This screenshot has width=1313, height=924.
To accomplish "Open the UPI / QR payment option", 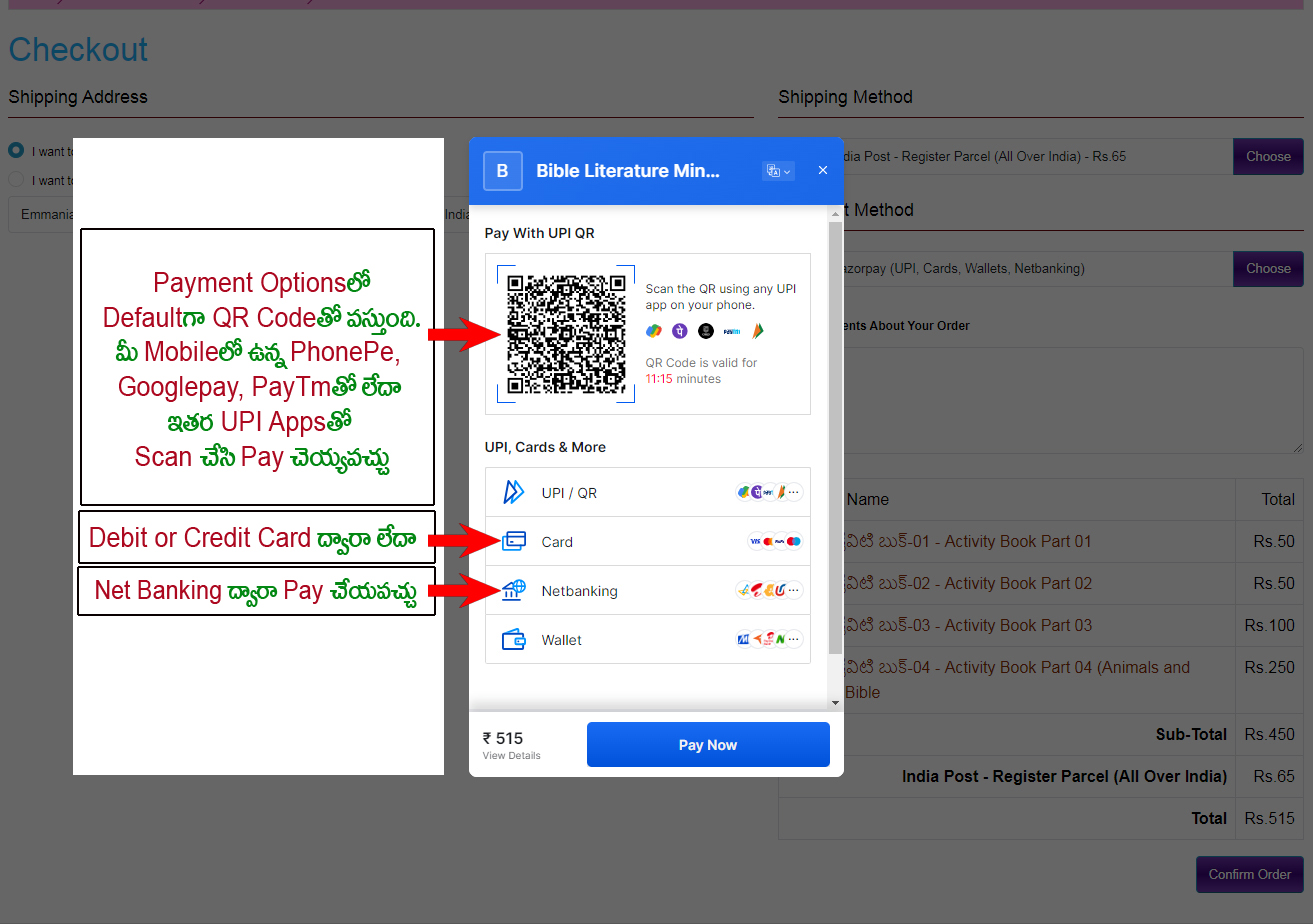I will pos(647,492).
